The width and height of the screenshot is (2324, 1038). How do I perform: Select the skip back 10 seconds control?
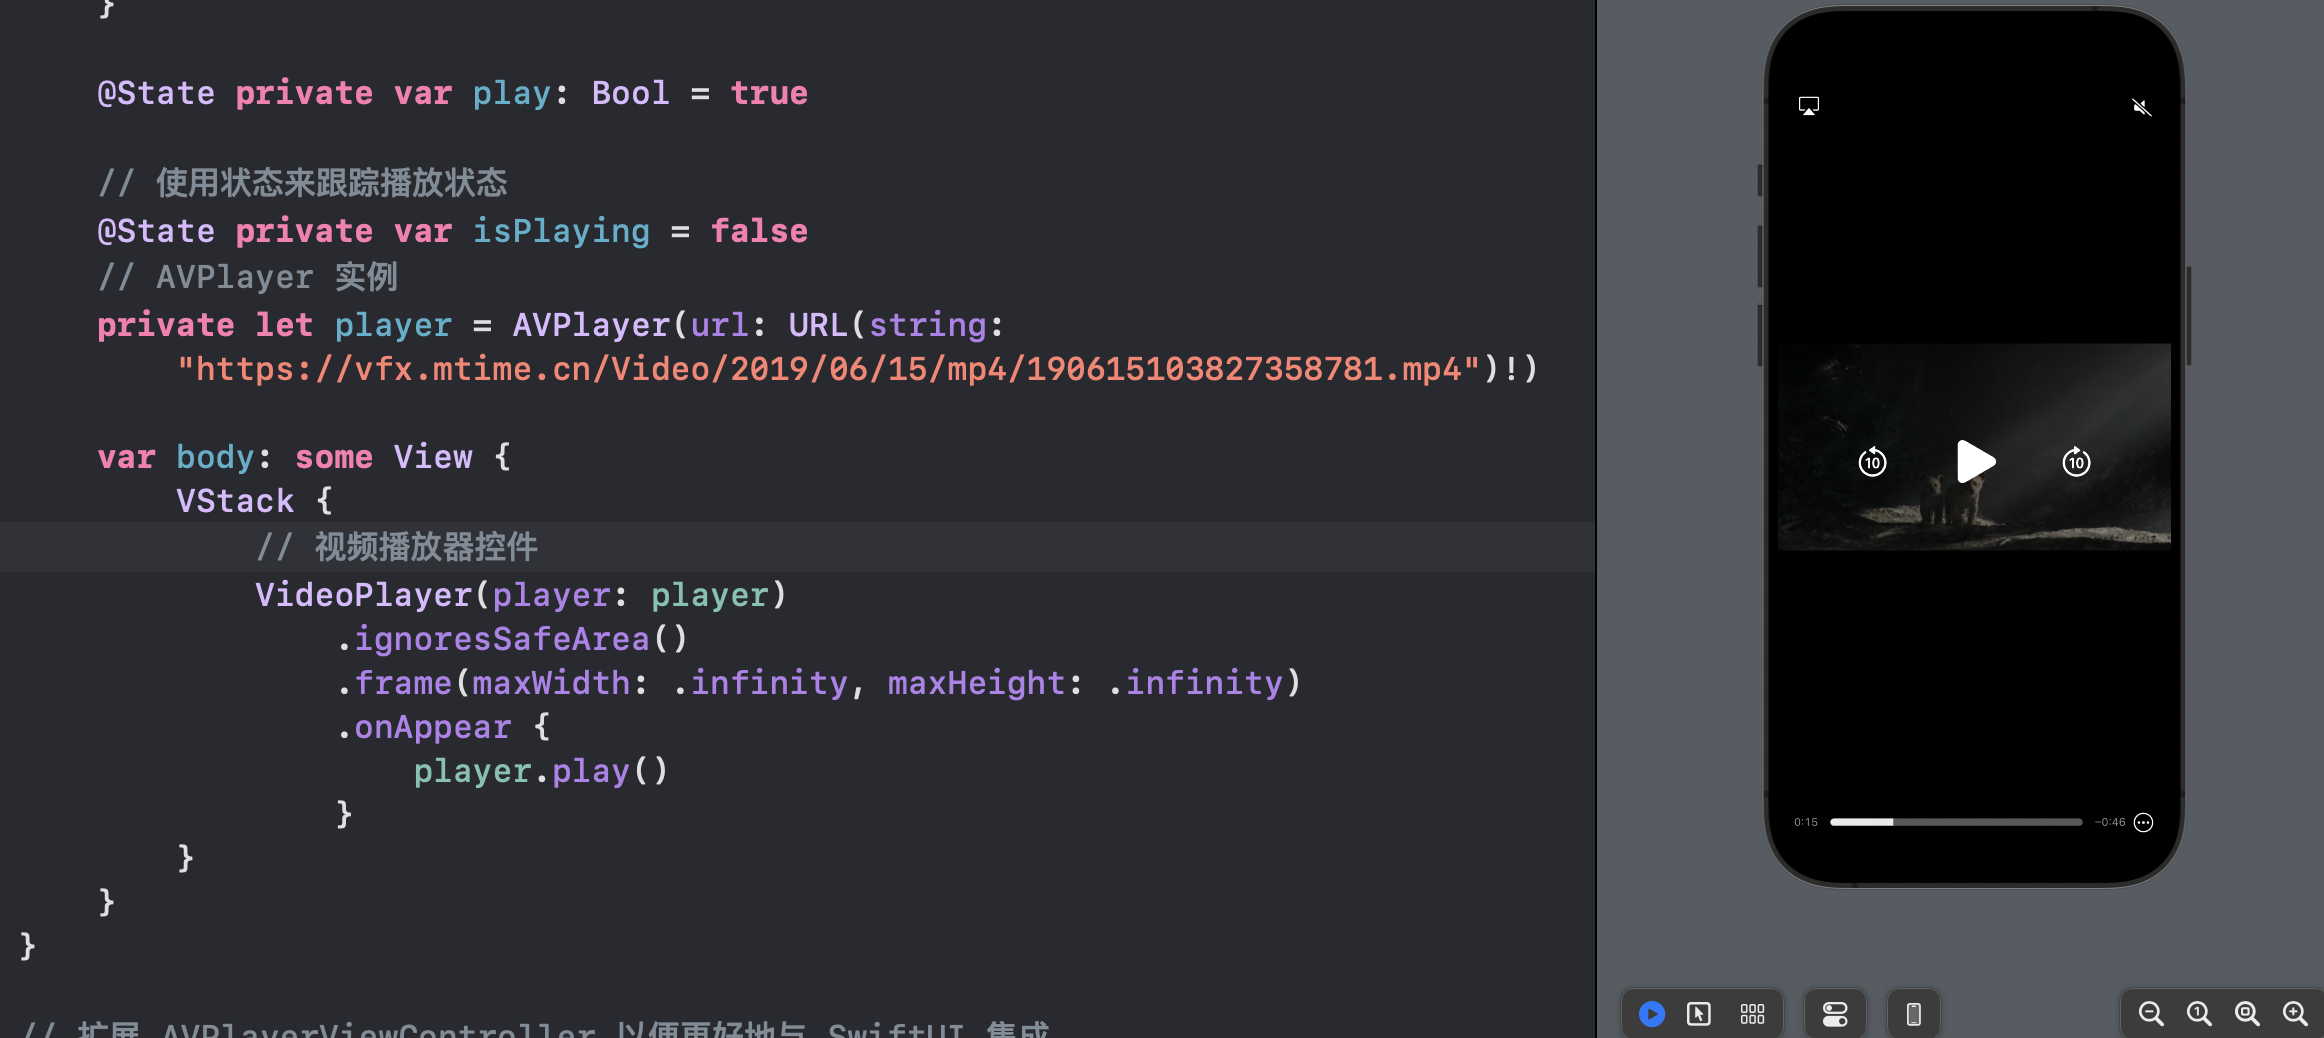(1872, 462)
